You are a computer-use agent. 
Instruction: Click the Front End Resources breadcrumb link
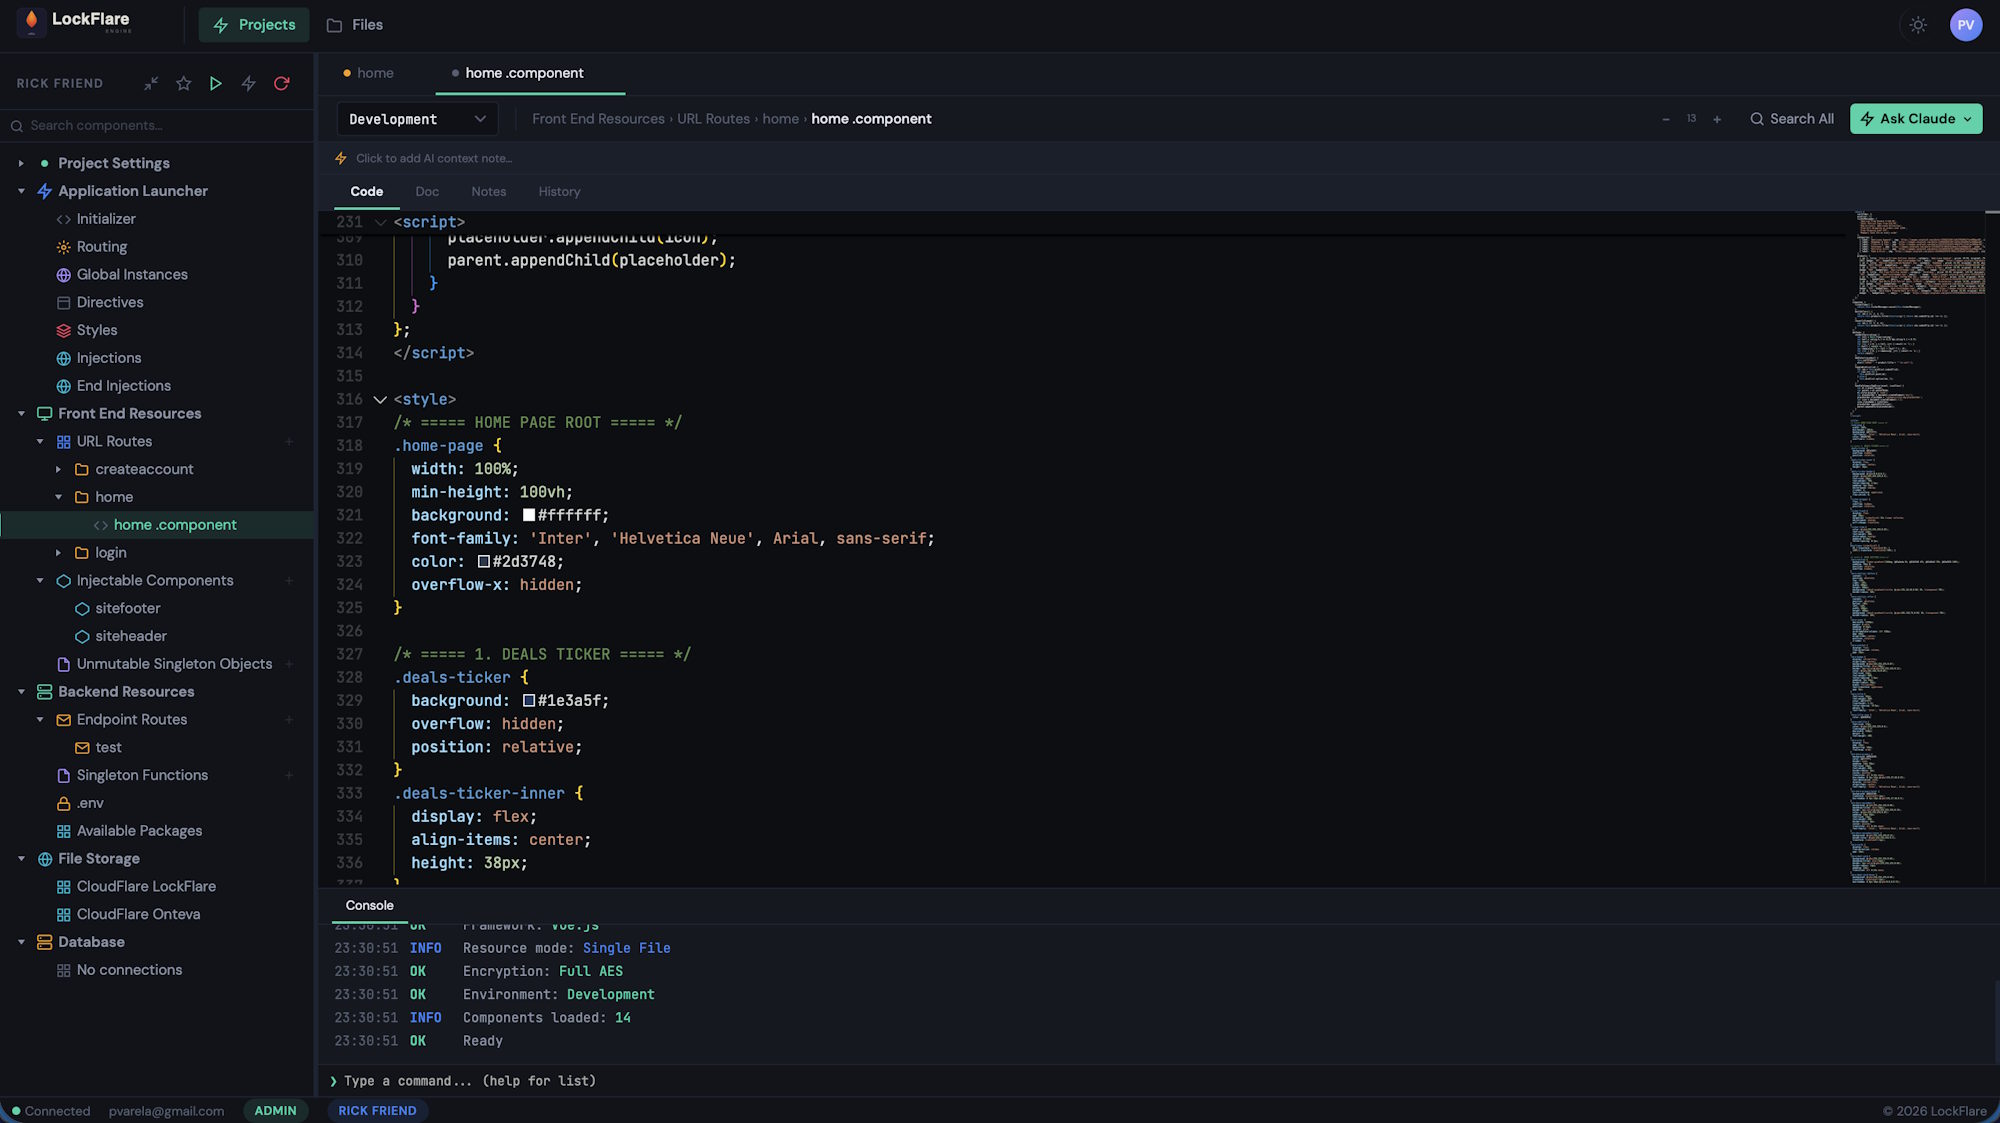[598, 119]
